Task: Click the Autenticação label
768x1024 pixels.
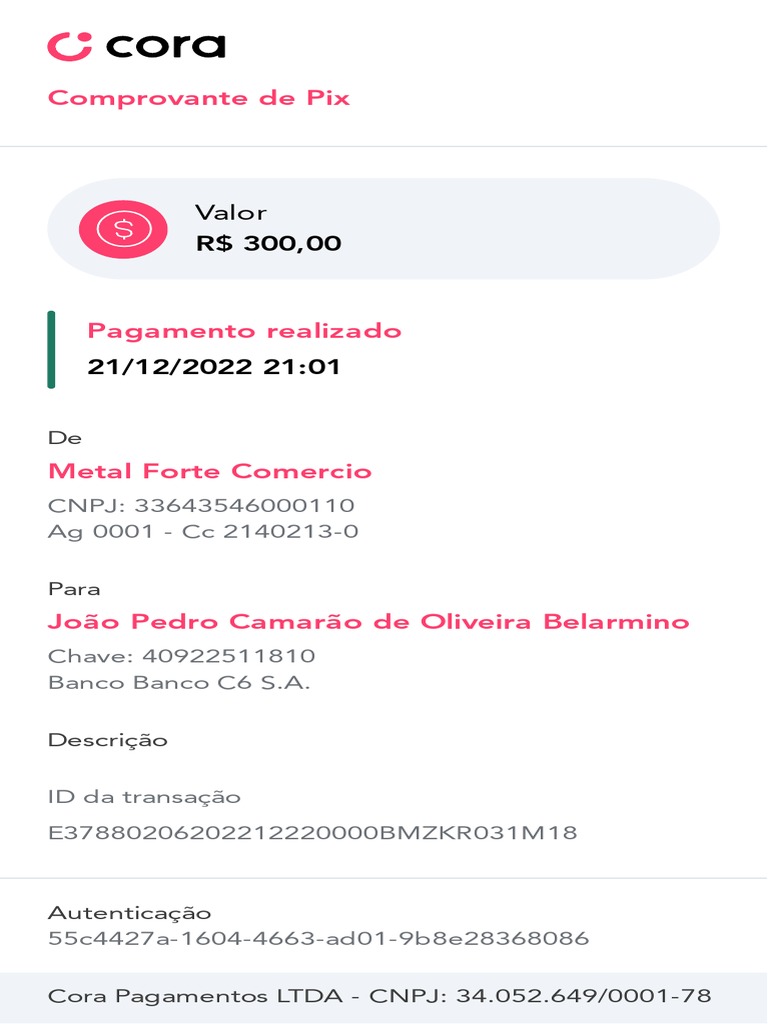Action: (129, 913)
